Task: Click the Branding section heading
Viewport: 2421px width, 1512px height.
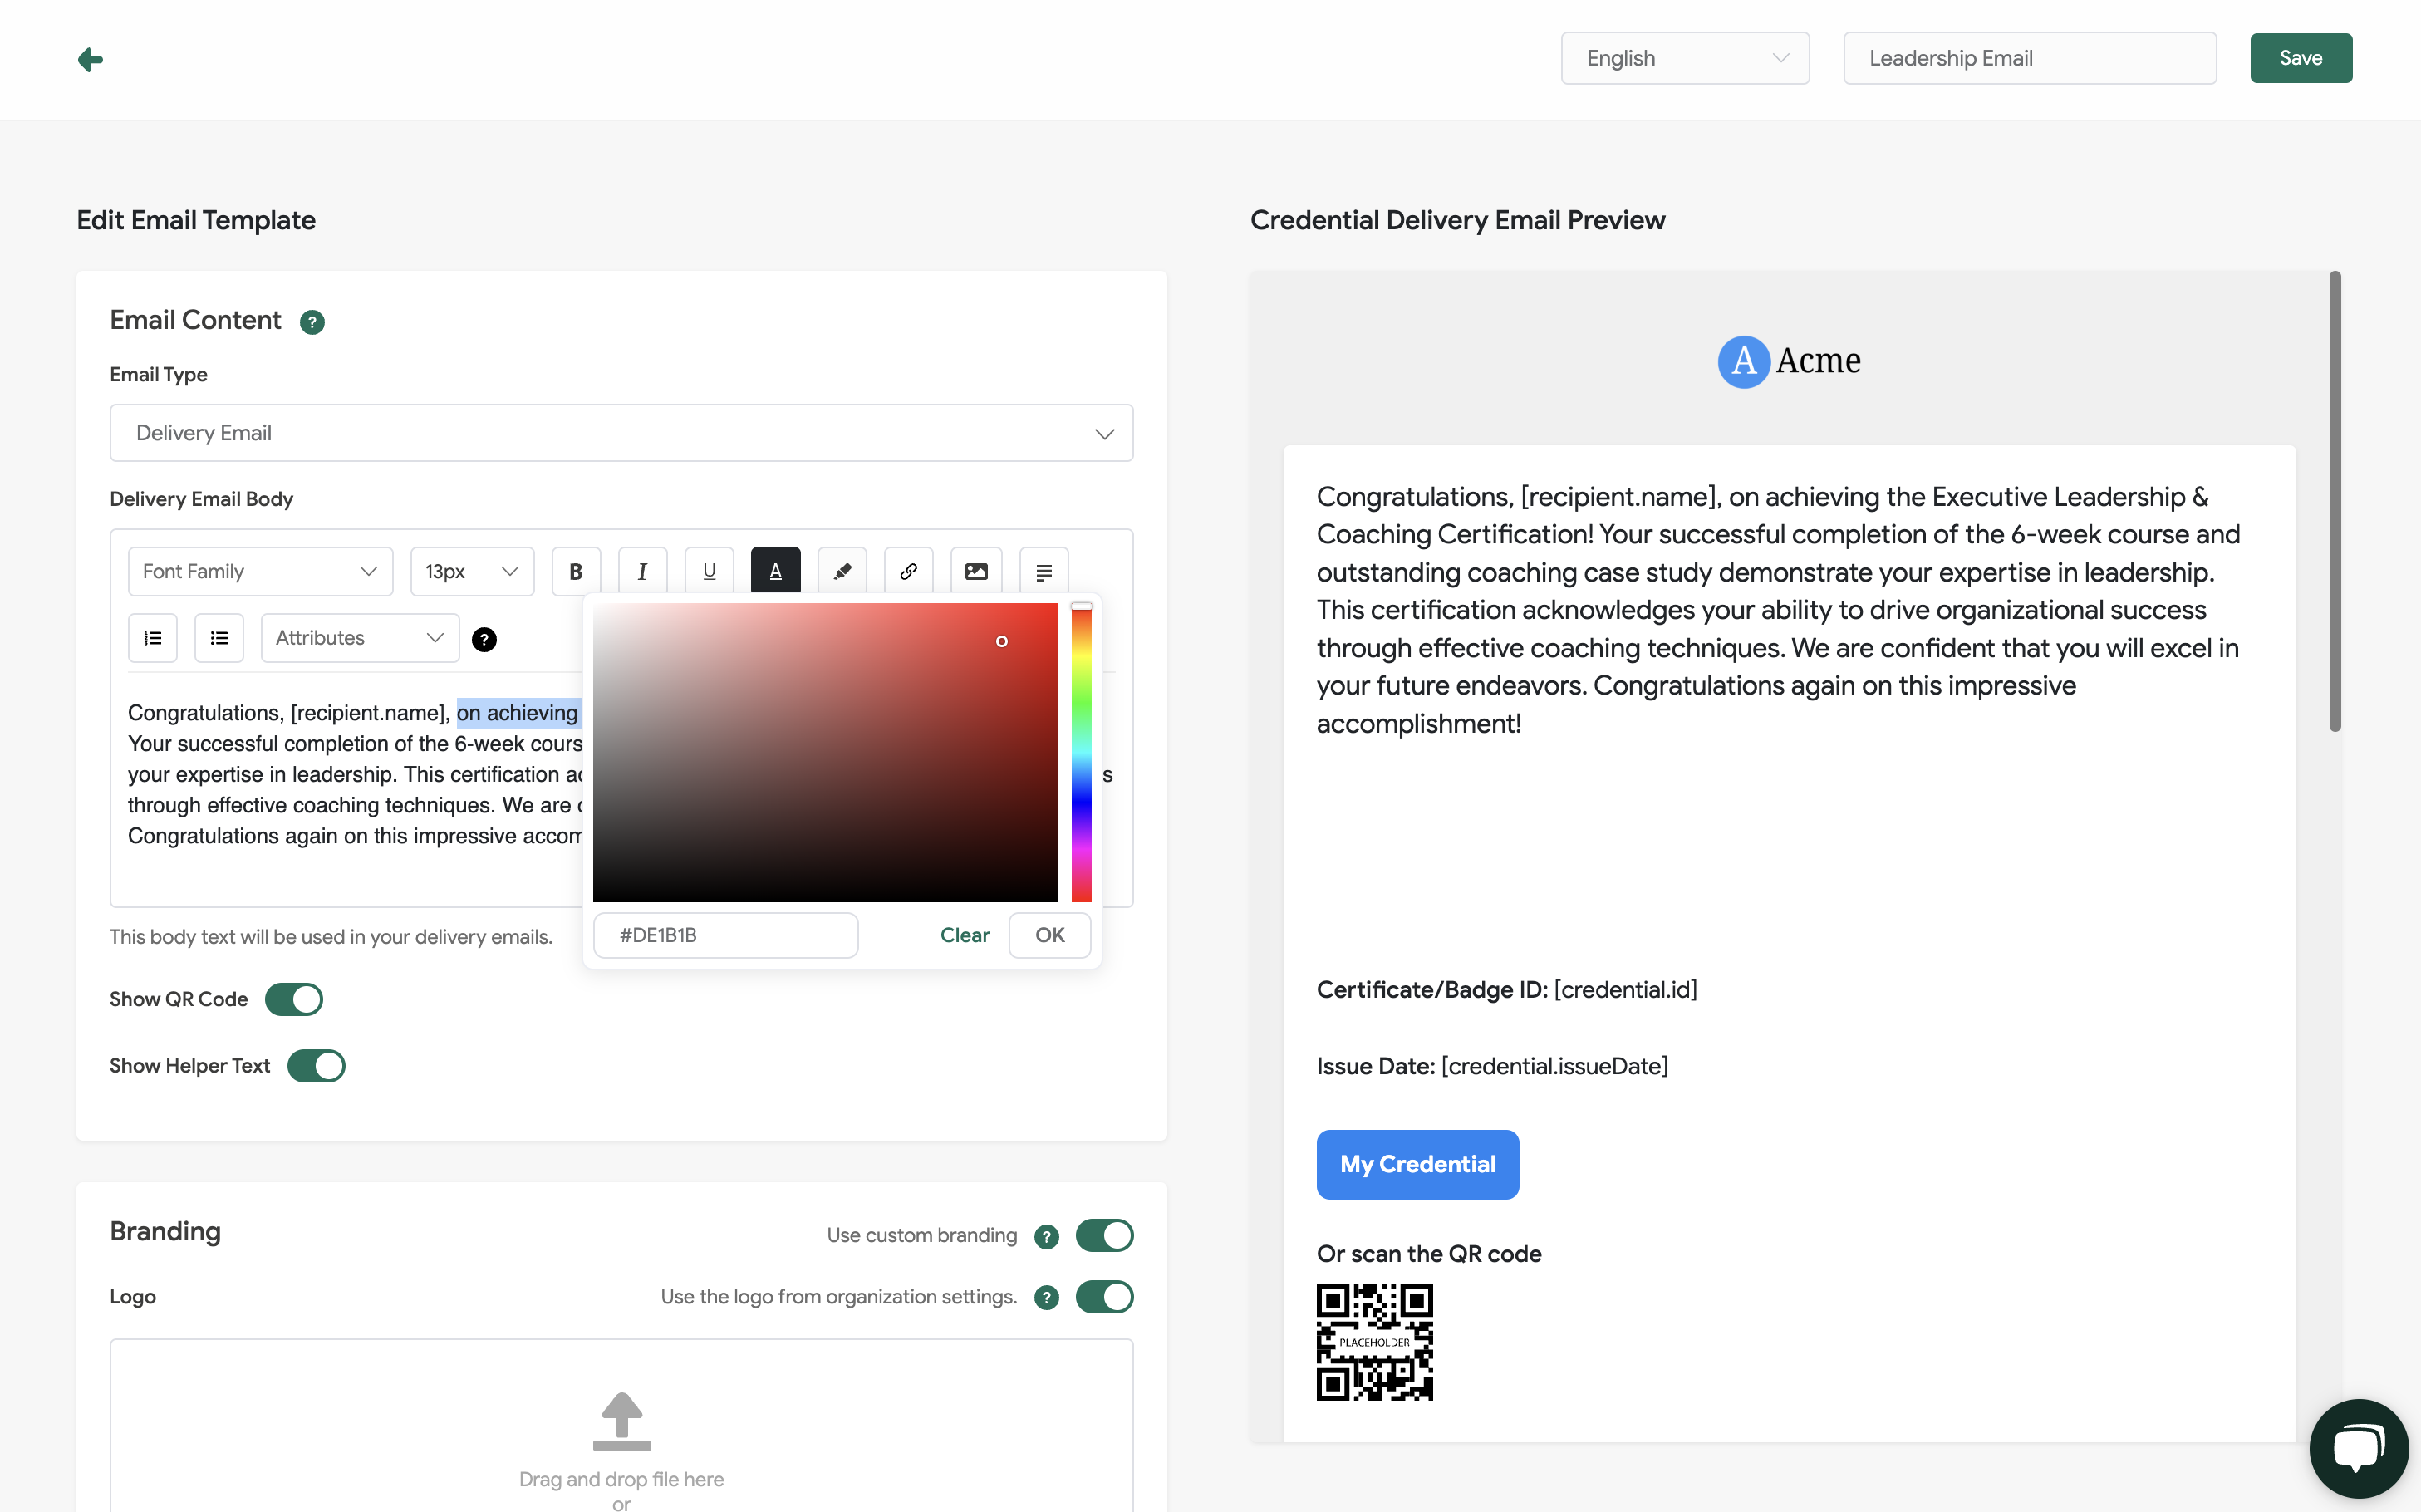Action: (165, 1231)
